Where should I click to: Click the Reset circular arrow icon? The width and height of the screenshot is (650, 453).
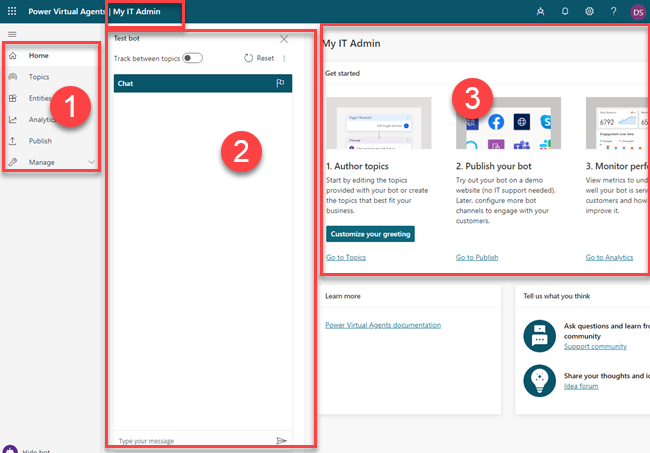[248, 58]
